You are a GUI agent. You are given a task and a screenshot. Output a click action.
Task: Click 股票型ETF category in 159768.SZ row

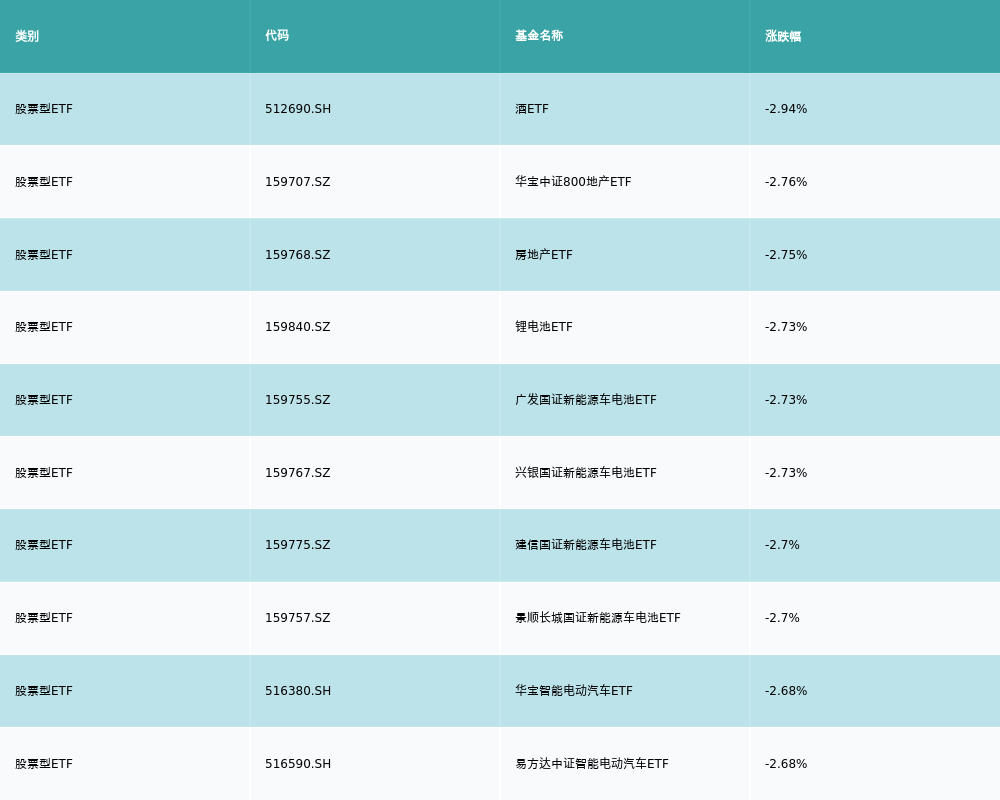[44, 255]
